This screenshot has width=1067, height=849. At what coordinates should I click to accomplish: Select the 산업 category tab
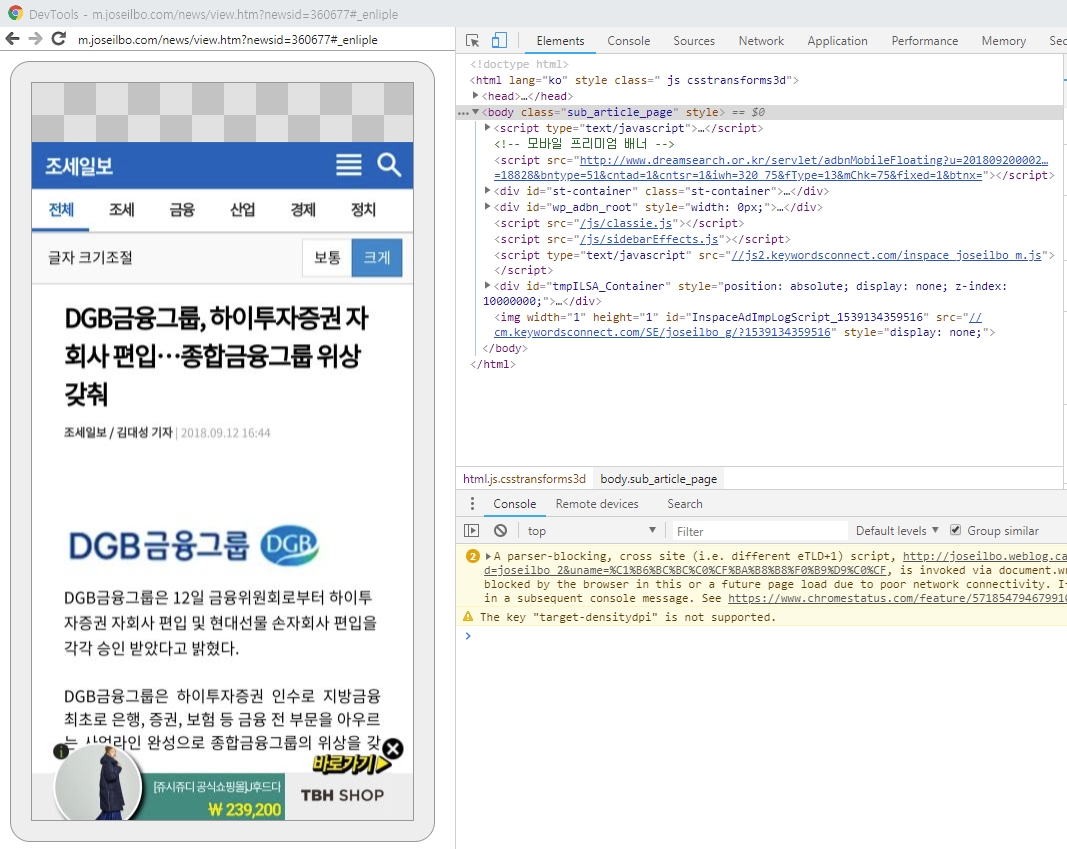[x=242, y=210]
